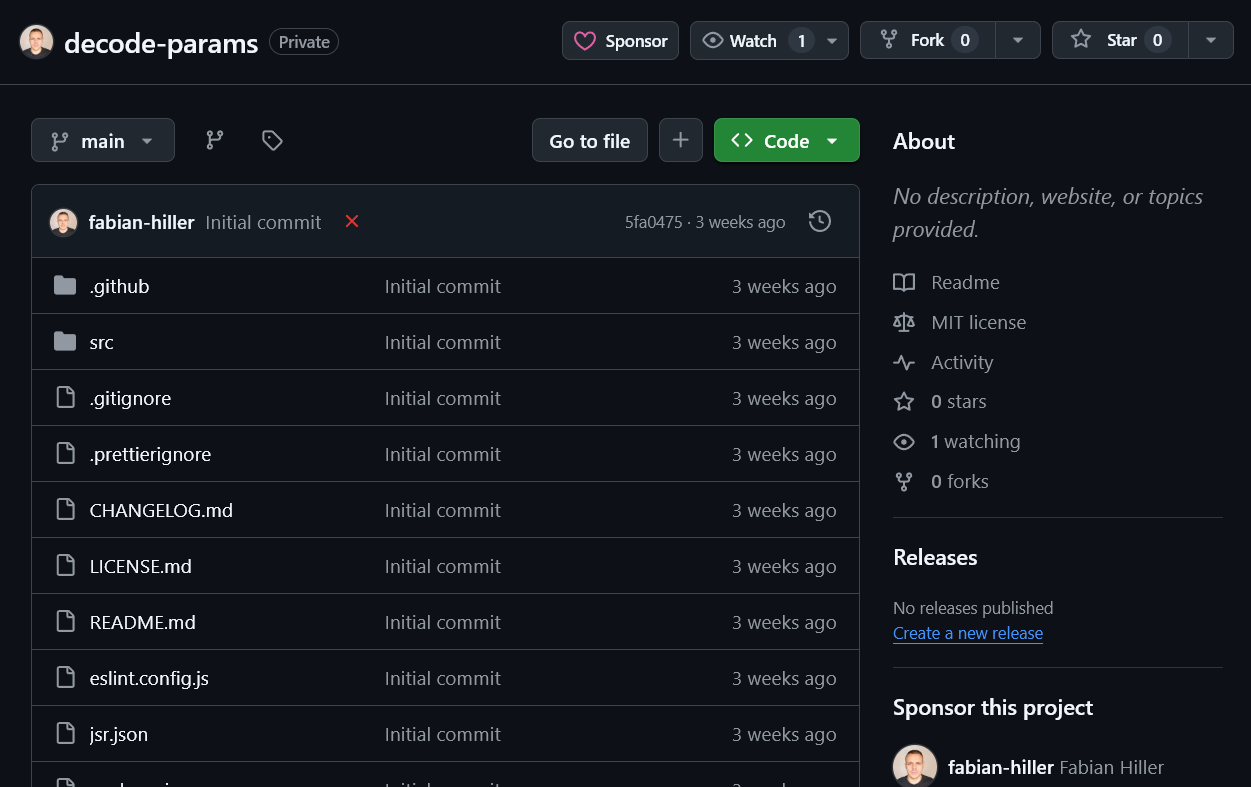Click the fork icon beside 0 forks
The height and width of the screenshot is (787, 1251).
(x=904, y=481)
